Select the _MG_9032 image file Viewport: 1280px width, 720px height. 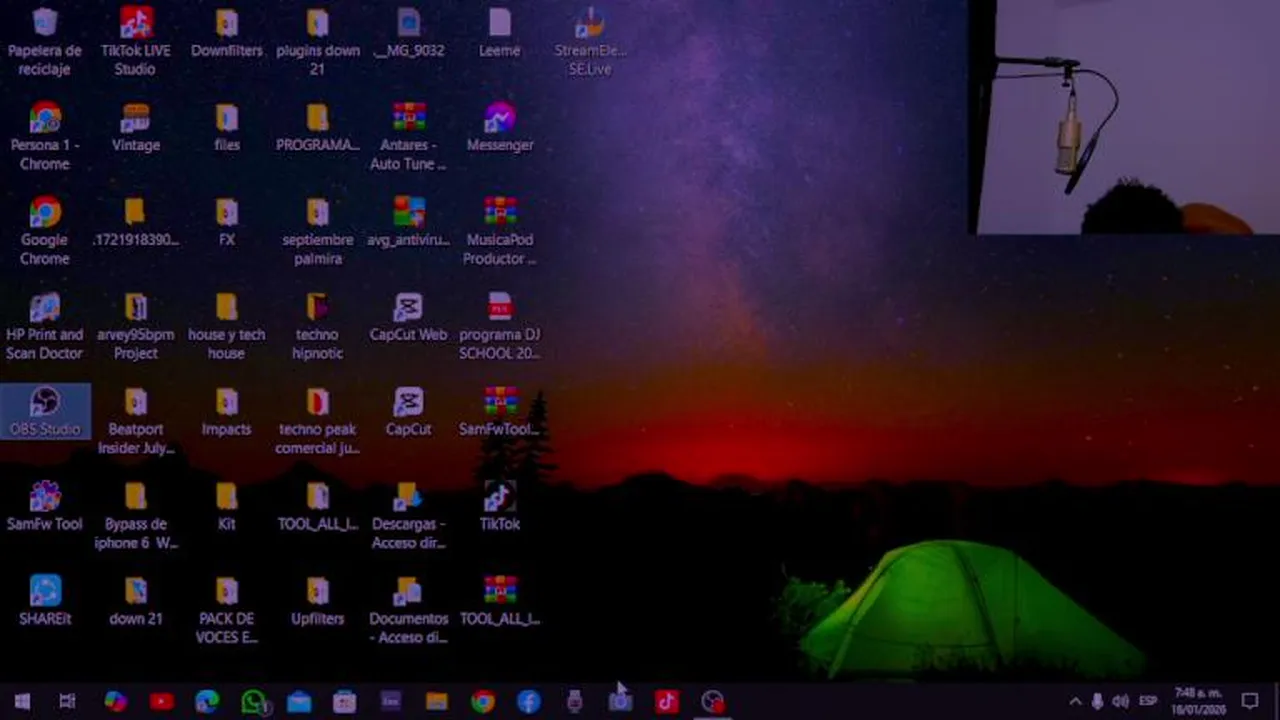408,33
